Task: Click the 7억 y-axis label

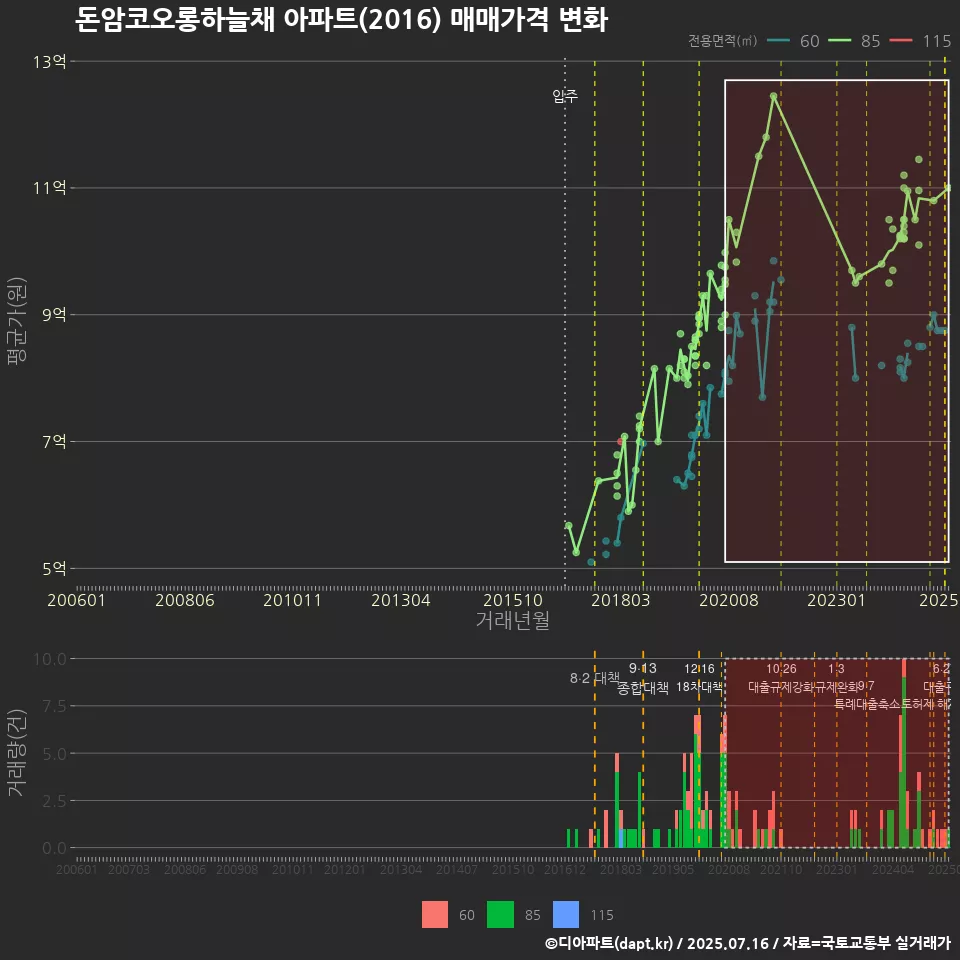Action: point(54,441)
